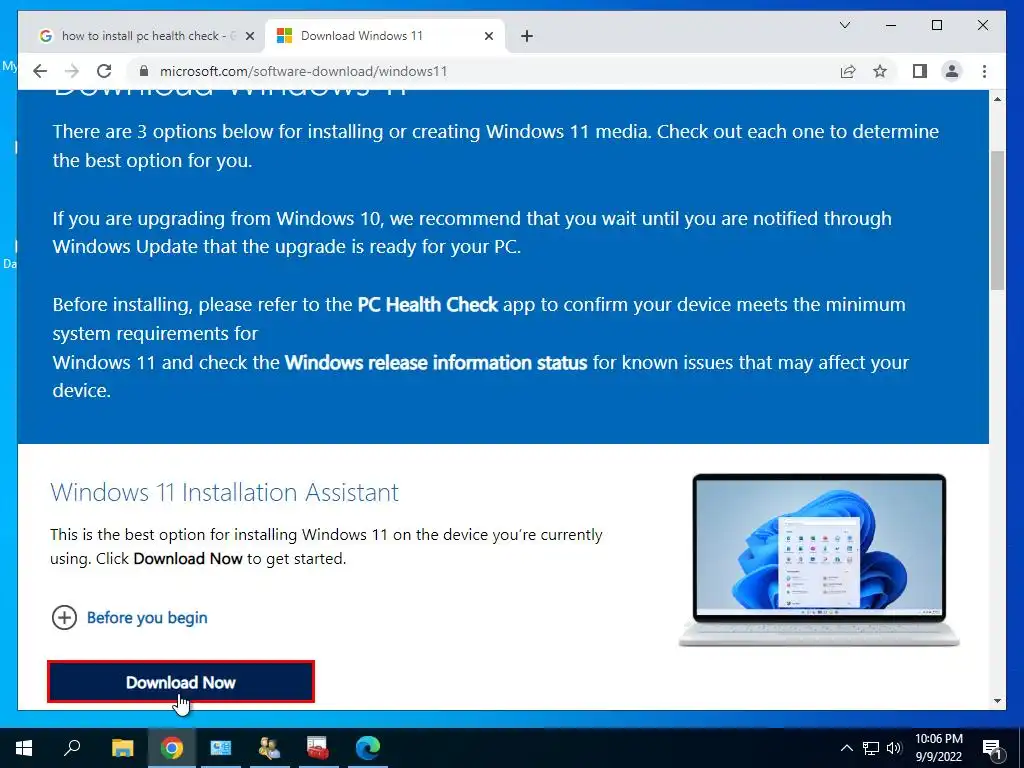
Task: Open a new tab with the plus button
Action: tap(527, 36)
